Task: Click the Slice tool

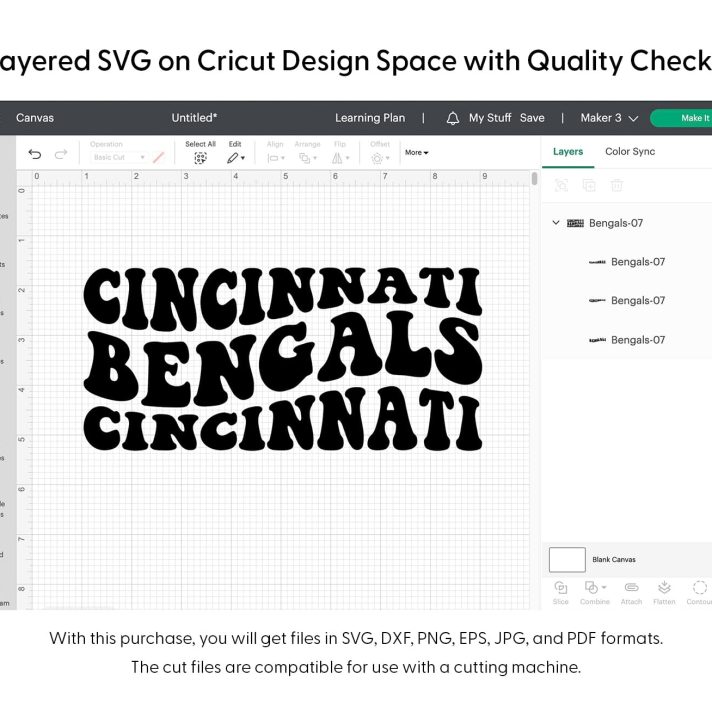Action: pyautogui.click(x=561, y=592)
